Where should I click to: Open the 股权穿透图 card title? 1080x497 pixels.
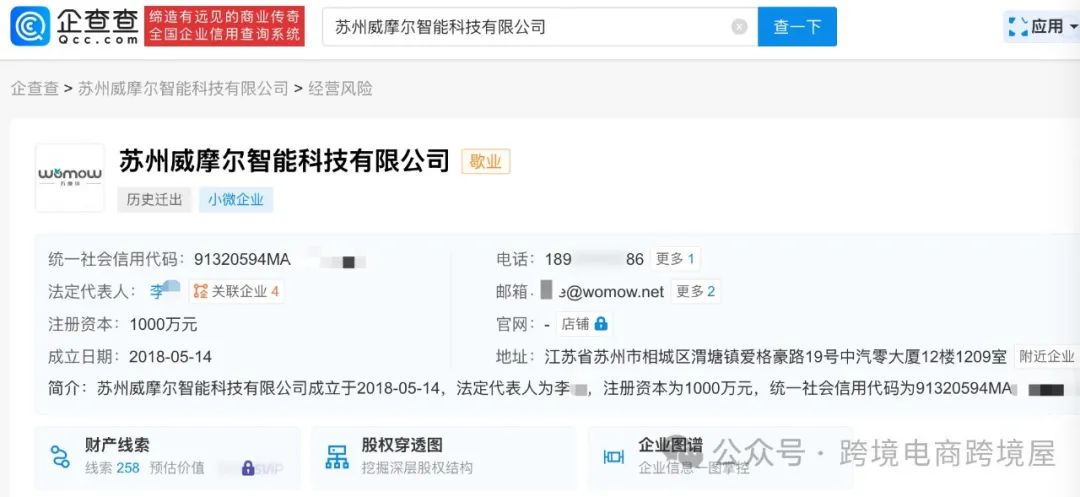402,445
